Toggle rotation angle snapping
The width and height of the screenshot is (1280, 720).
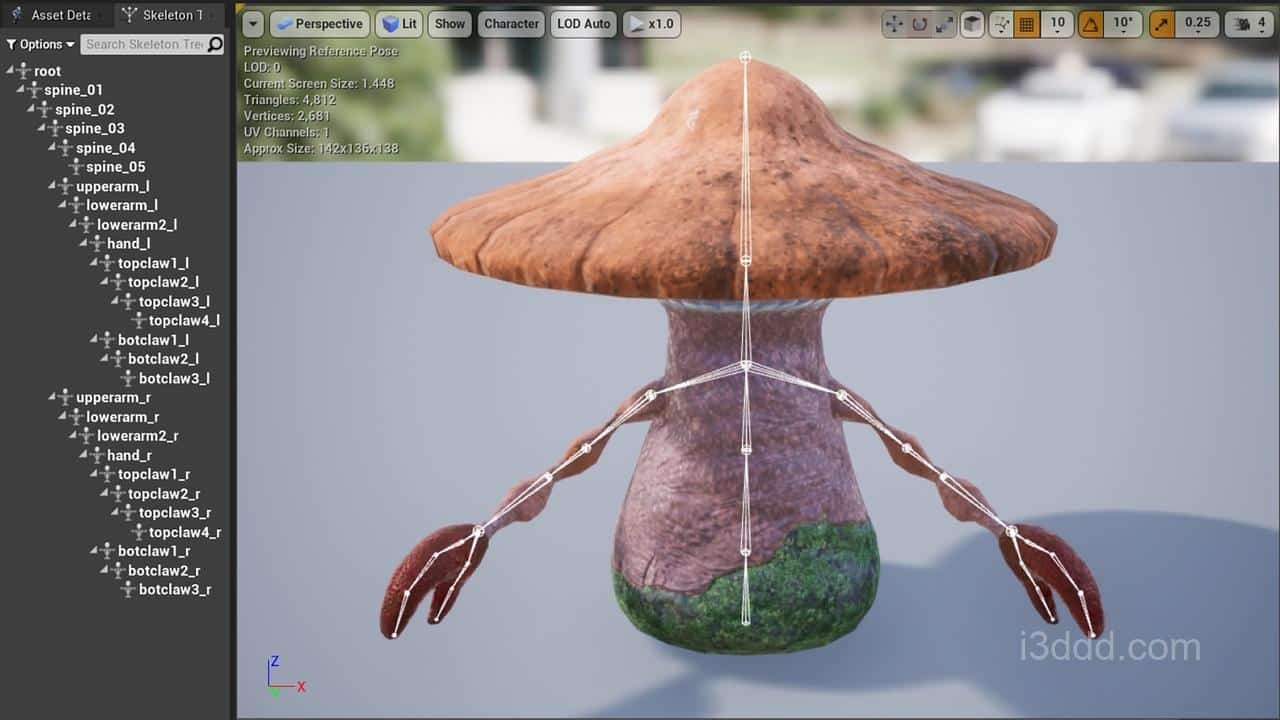tap(1093, 24)
